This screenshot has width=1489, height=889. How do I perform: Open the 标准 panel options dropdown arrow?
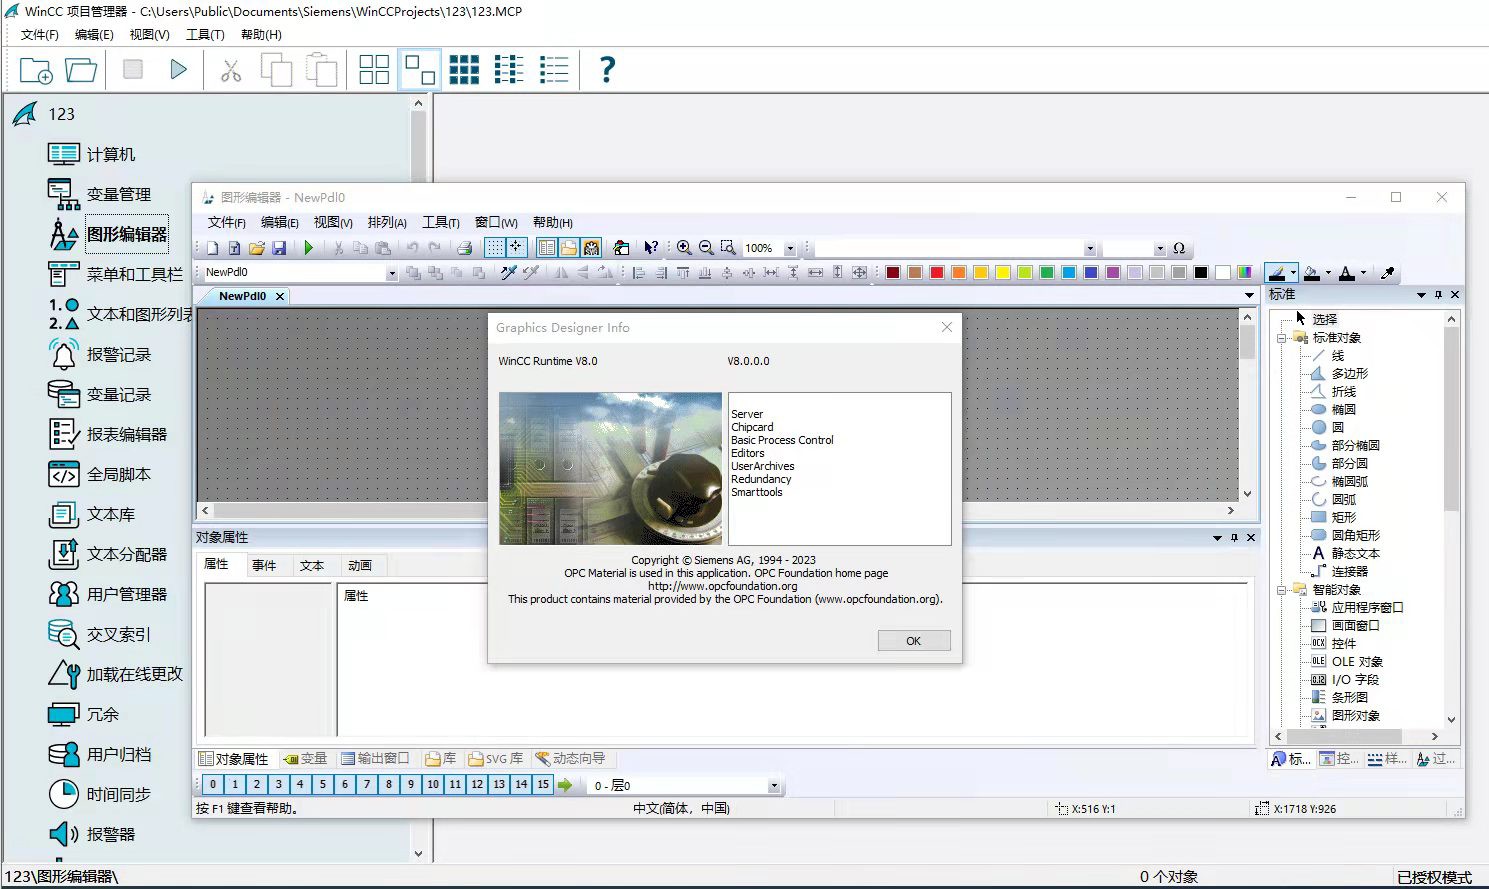pos(1421,295)
